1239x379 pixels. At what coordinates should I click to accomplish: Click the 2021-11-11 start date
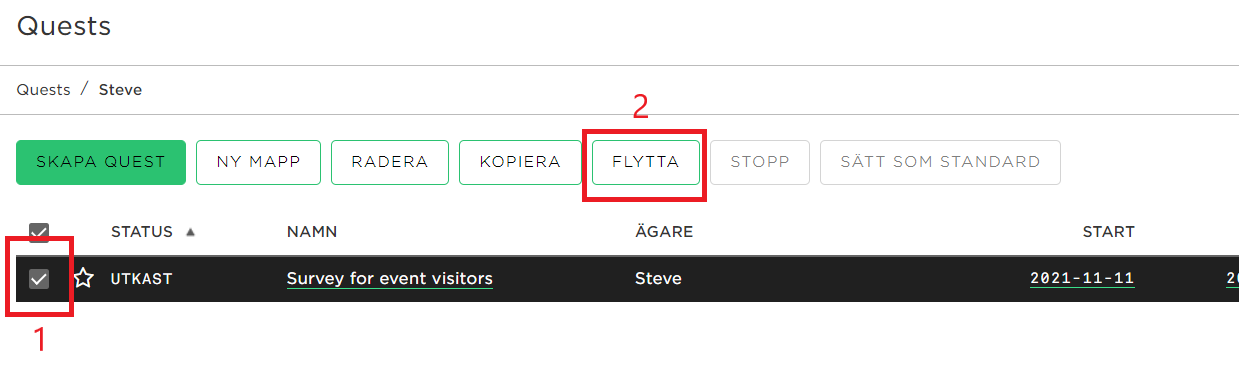(1082, 279)
